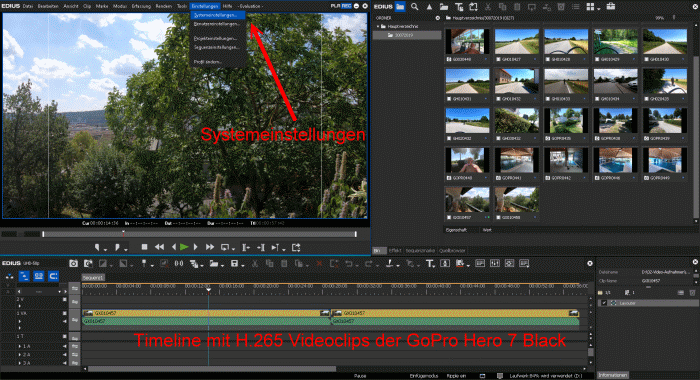Play the video with green play button
This screenshot has width=700, height=380.
(184, 247)
